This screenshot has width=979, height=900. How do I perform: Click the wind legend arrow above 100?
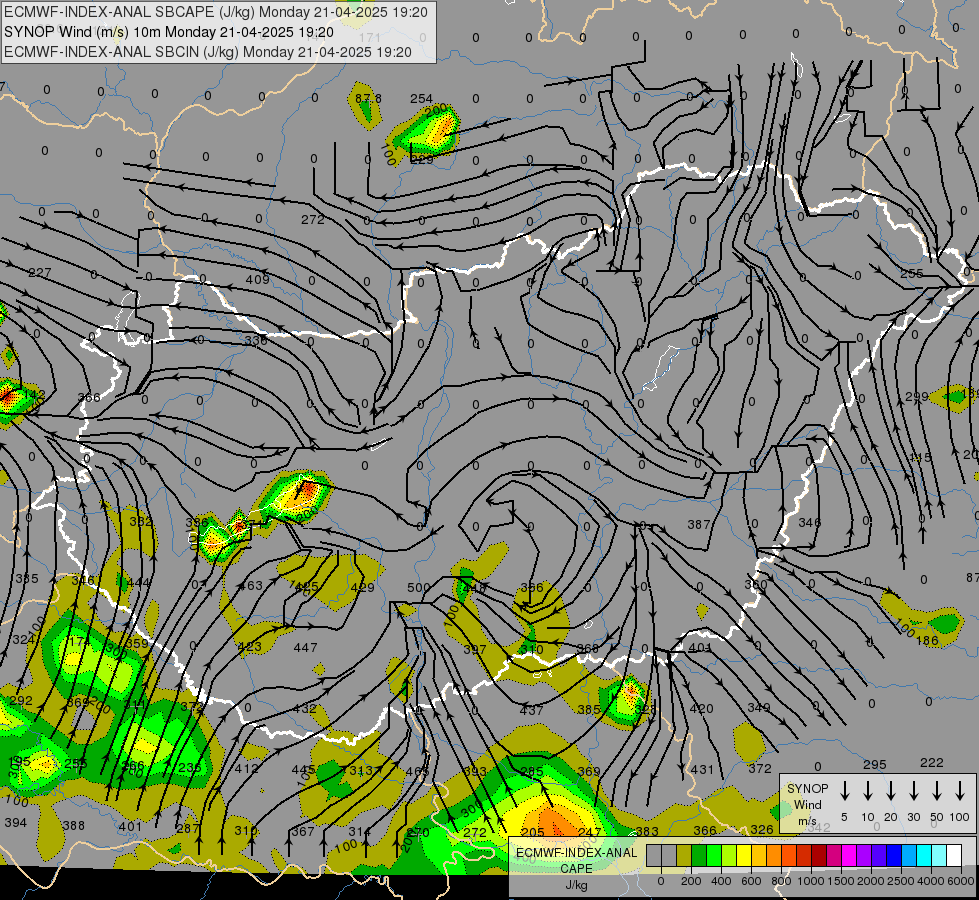coord(960,791)
